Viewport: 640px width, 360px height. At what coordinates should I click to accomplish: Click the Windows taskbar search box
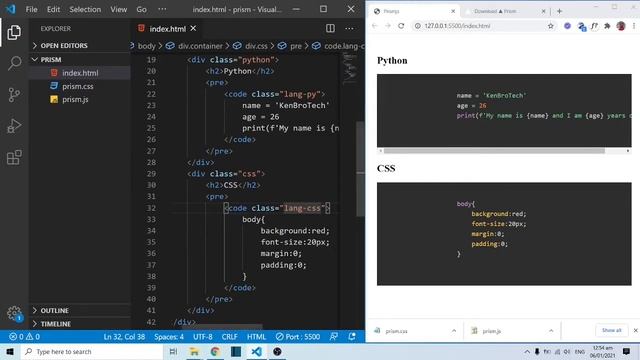tap(91, 351)
